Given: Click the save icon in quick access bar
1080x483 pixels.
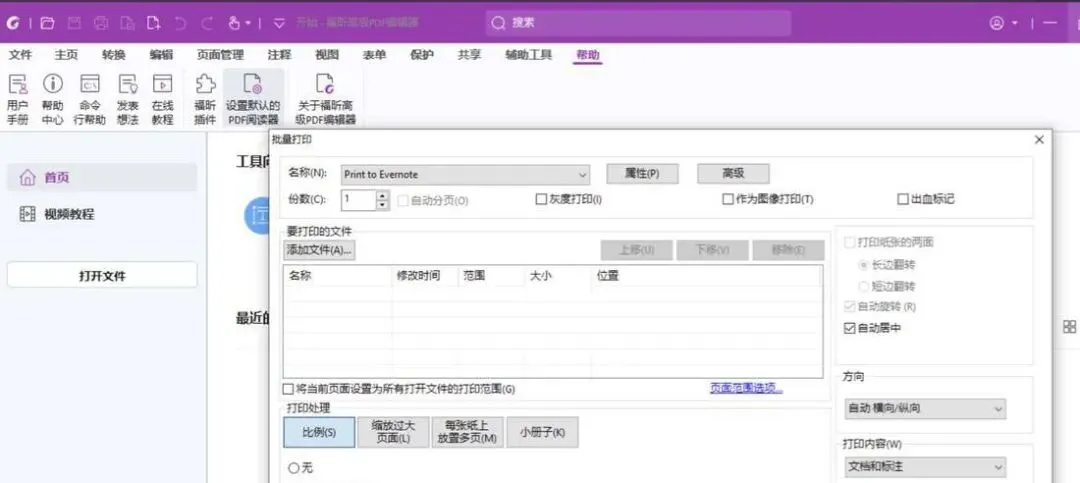Looking at the screenshot, I should 74,23.
